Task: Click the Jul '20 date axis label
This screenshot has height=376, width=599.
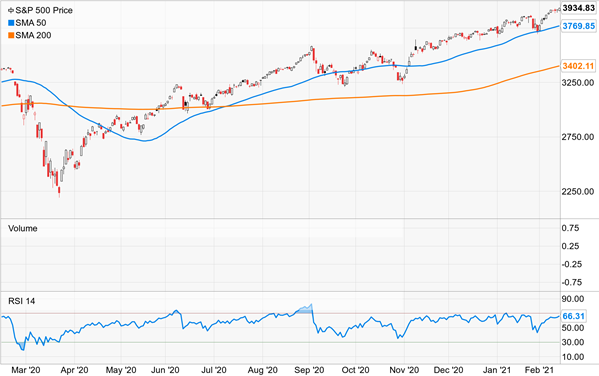Action: pos(214,370)
